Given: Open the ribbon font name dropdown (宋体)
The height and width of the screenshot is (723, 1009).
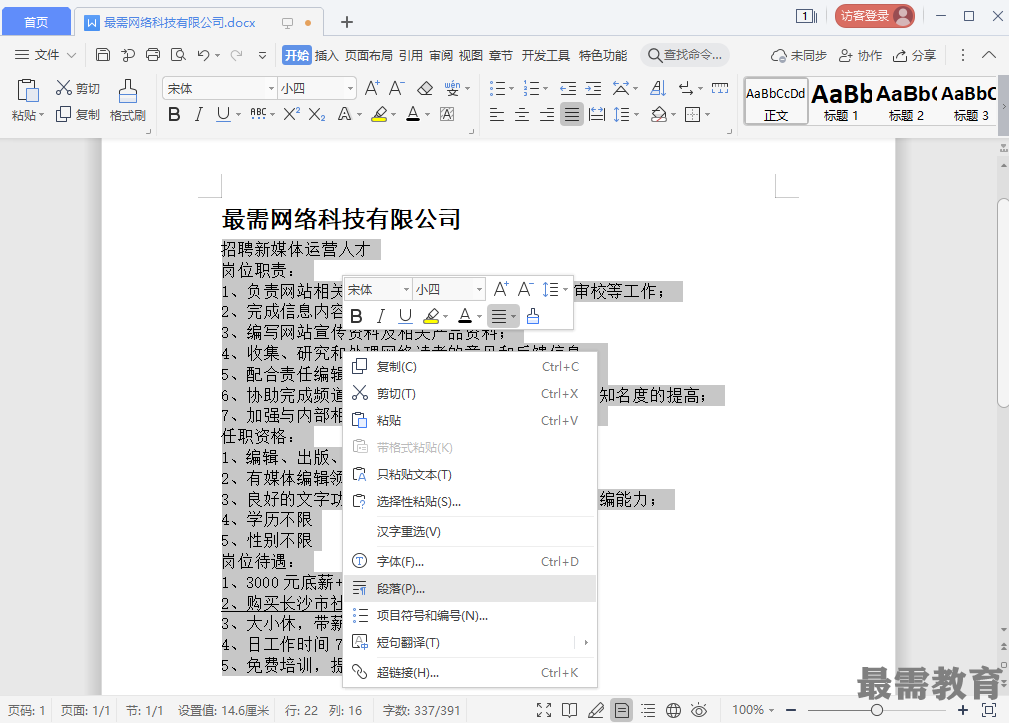Looking at the screenshot, I should point(271,88).
